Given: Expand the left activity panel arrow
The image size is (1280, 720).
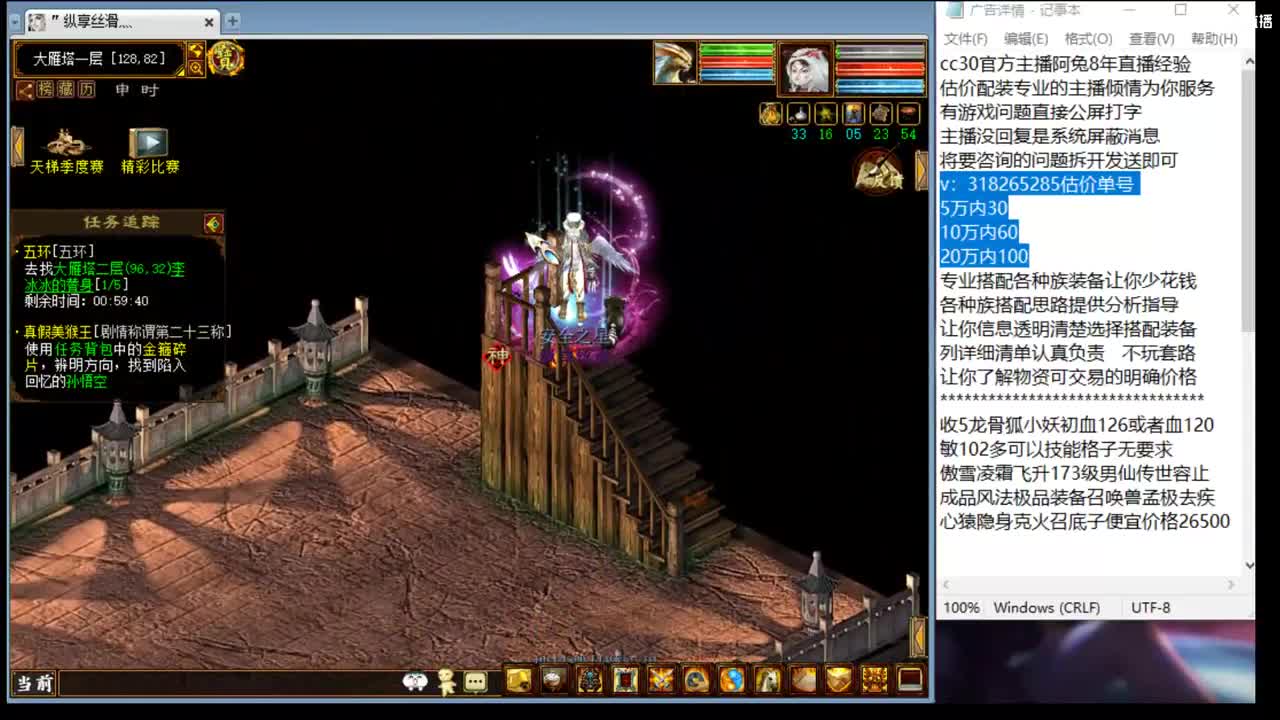Looking at the screenshot, I should point(17,146).
